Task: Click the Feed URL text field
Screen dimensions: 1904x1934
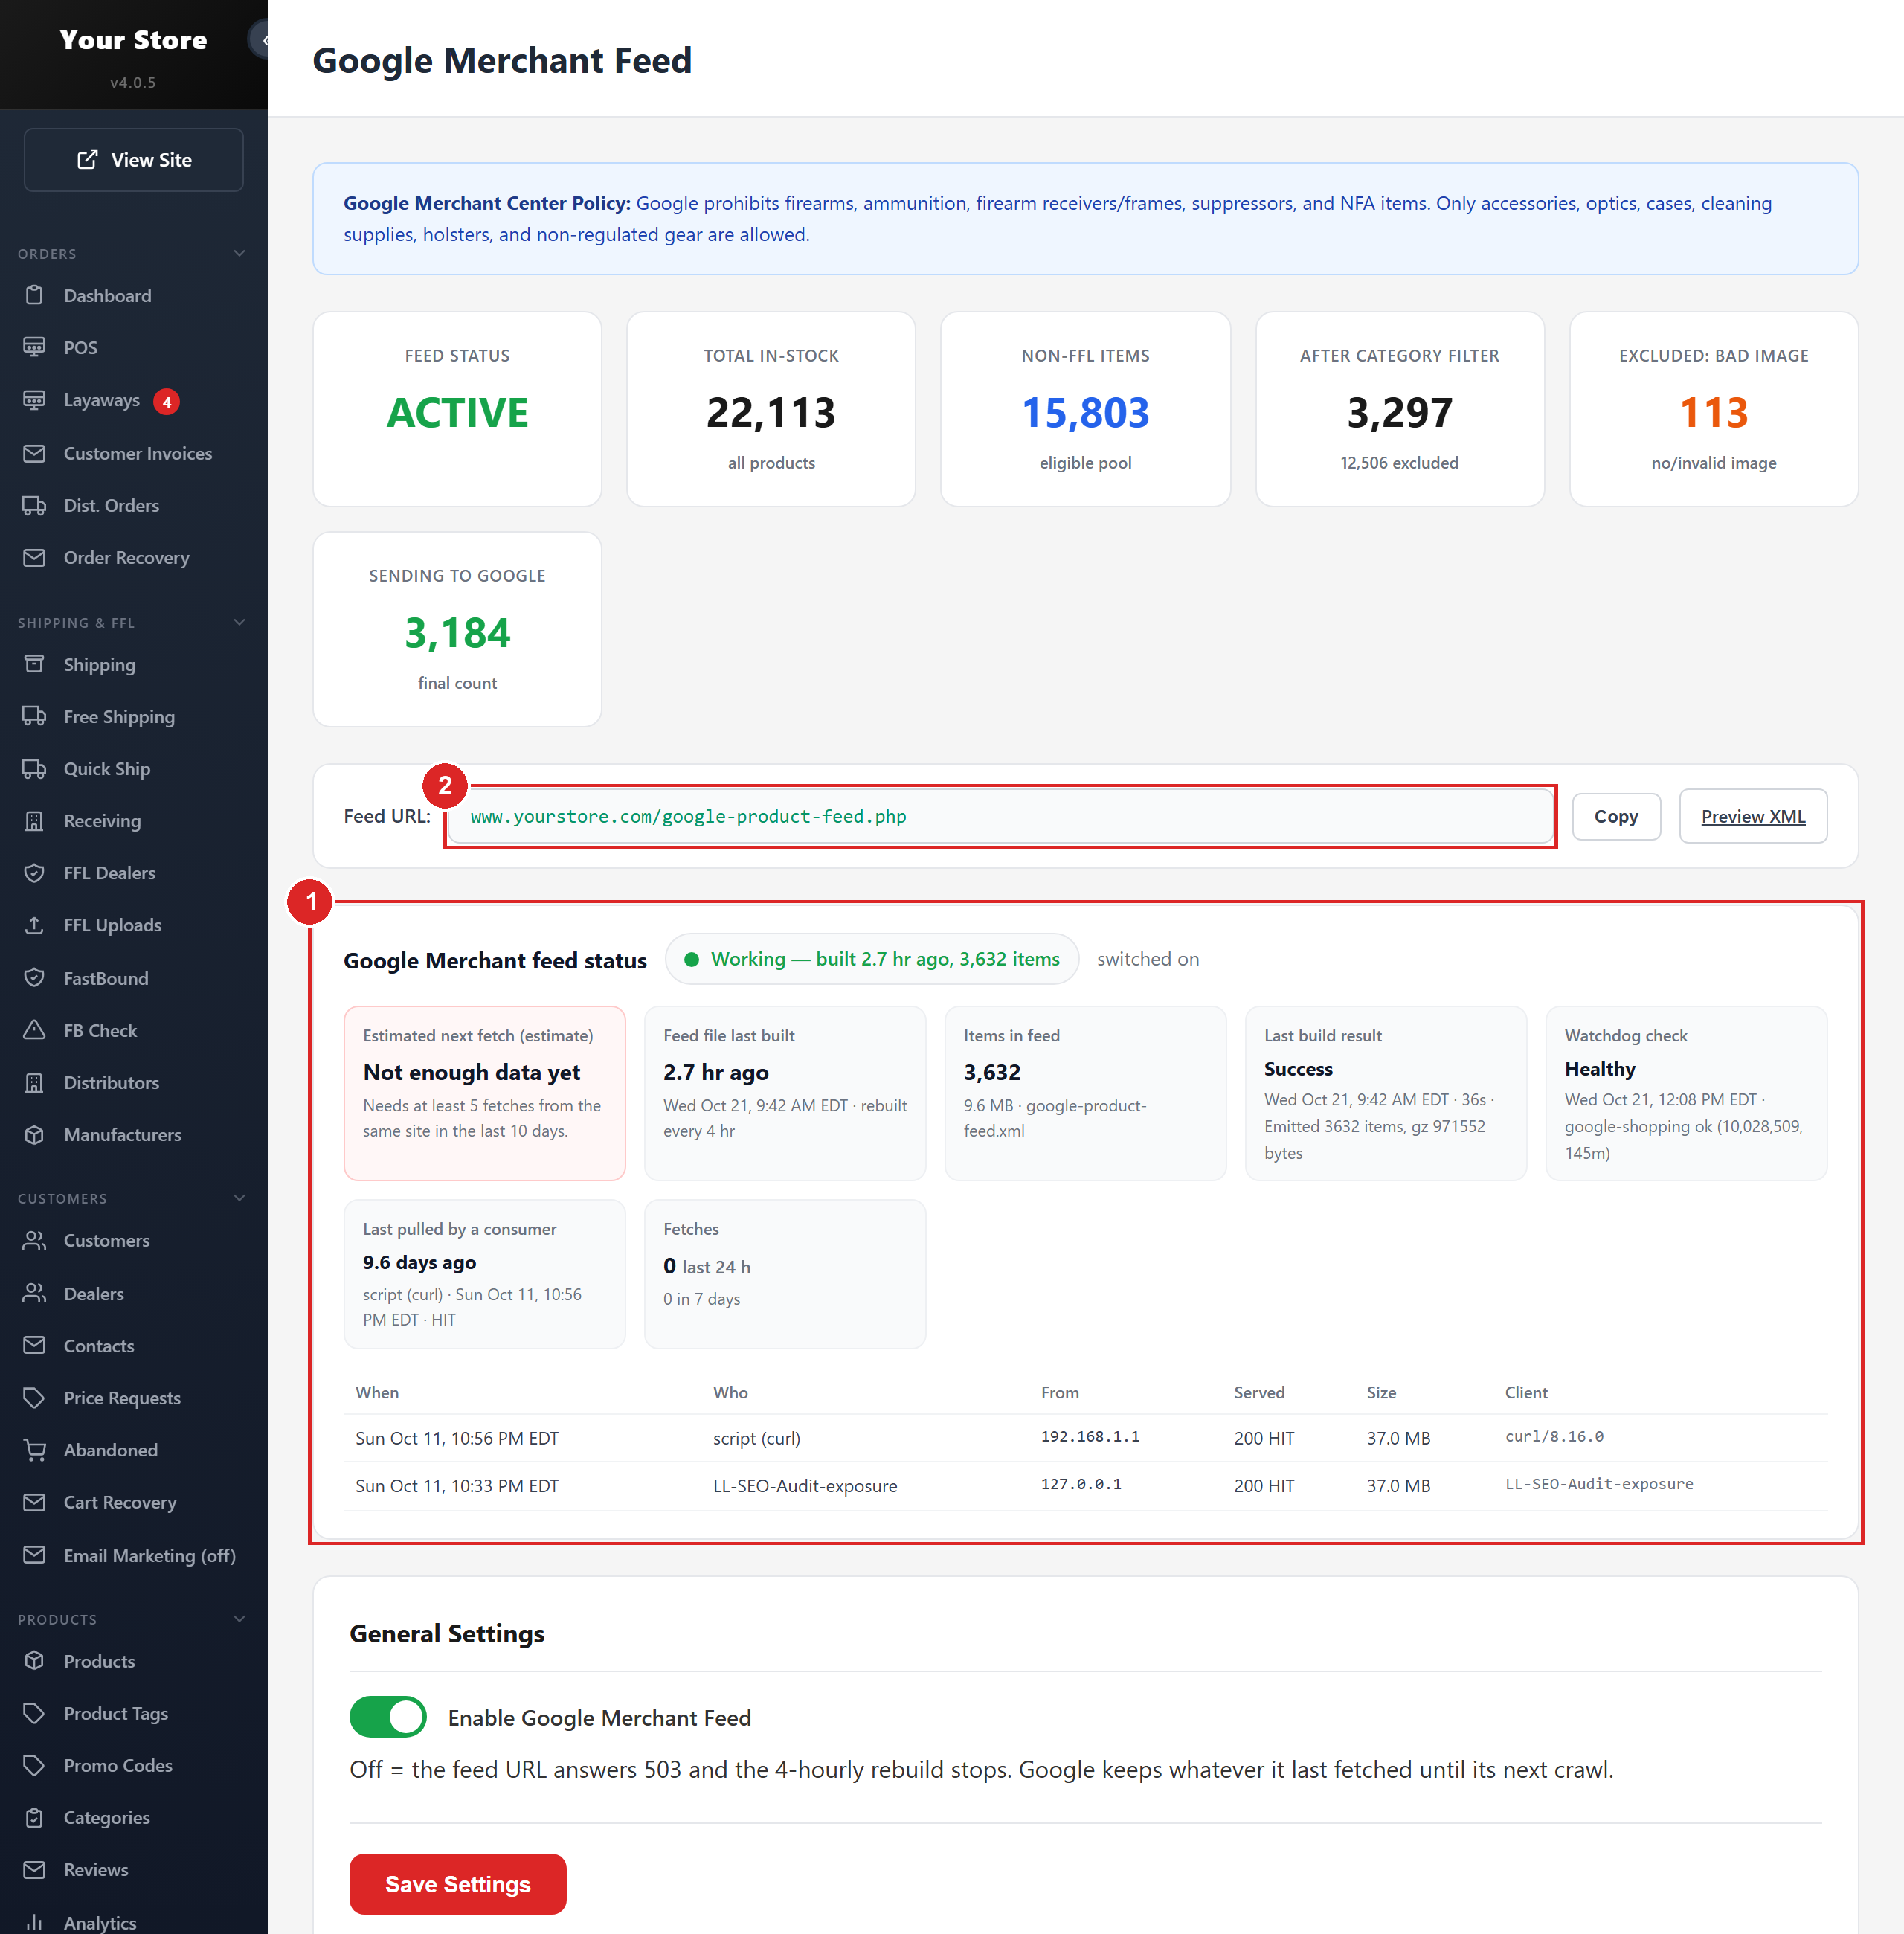Action: (1000, 816)
